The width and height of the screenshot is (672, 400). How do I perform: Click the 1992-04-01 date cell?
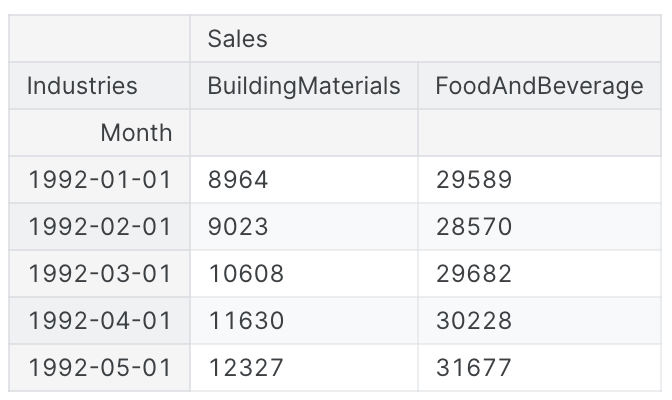100,321
